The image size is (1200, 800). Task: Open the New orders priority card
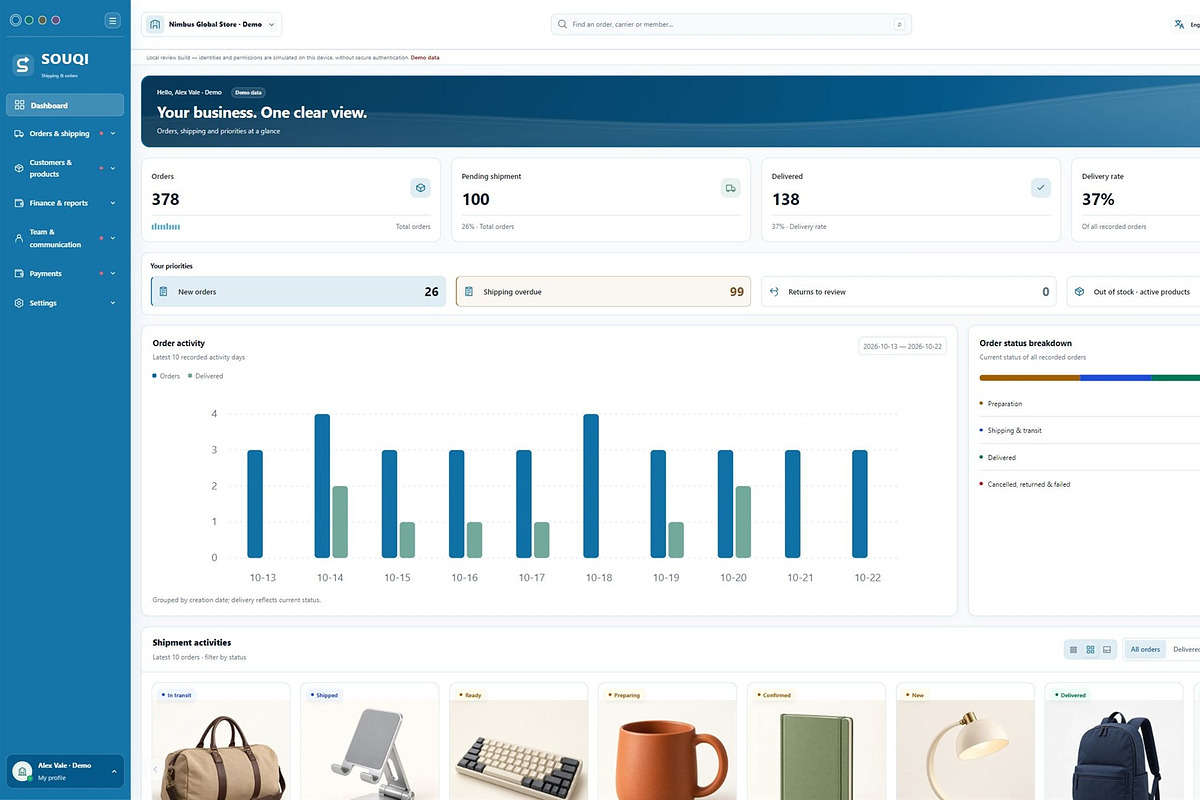click(298, 292)
